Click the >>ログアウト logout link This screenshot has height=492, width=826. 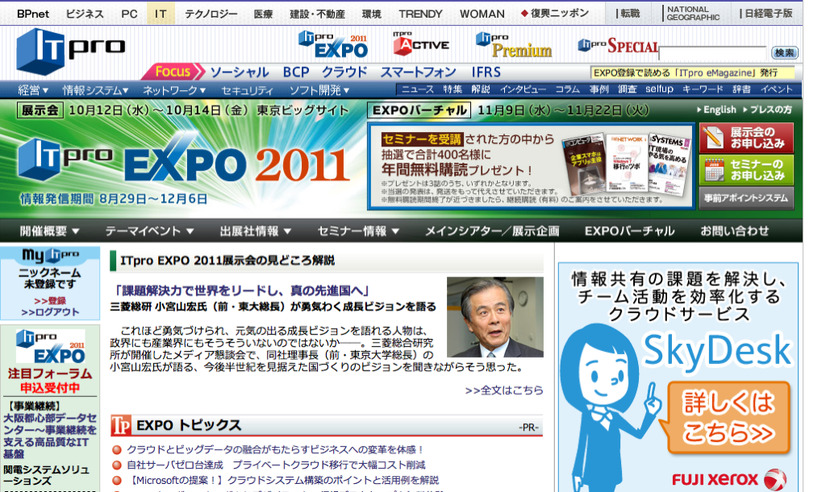(50, 312)
